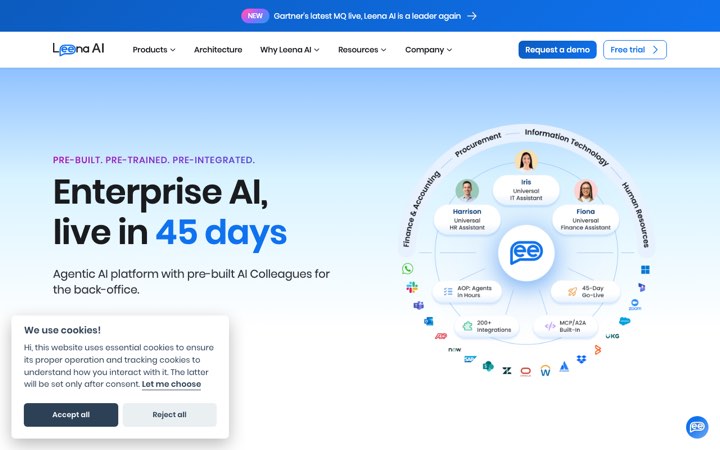The image size is (720, 450).
Task: Click Harrison avatar photo
Action: click(467, 190)
